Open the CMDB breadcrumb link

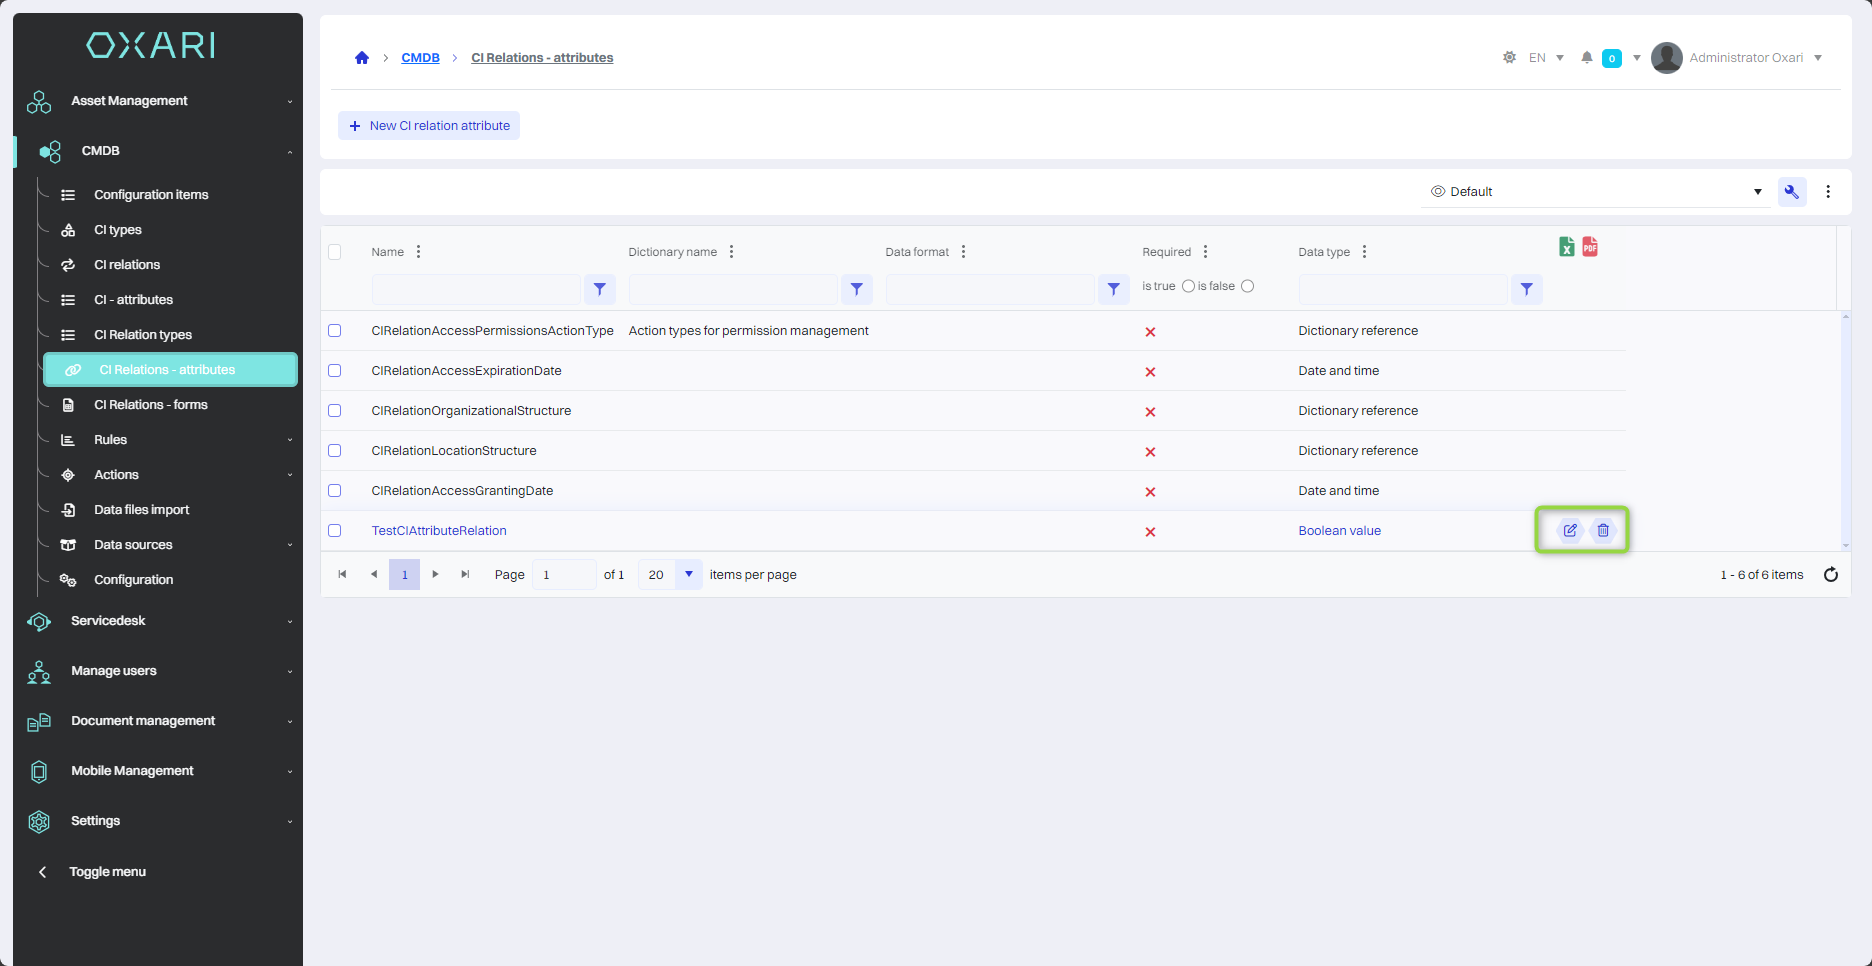pyautogui.click(x=420, y=58)
